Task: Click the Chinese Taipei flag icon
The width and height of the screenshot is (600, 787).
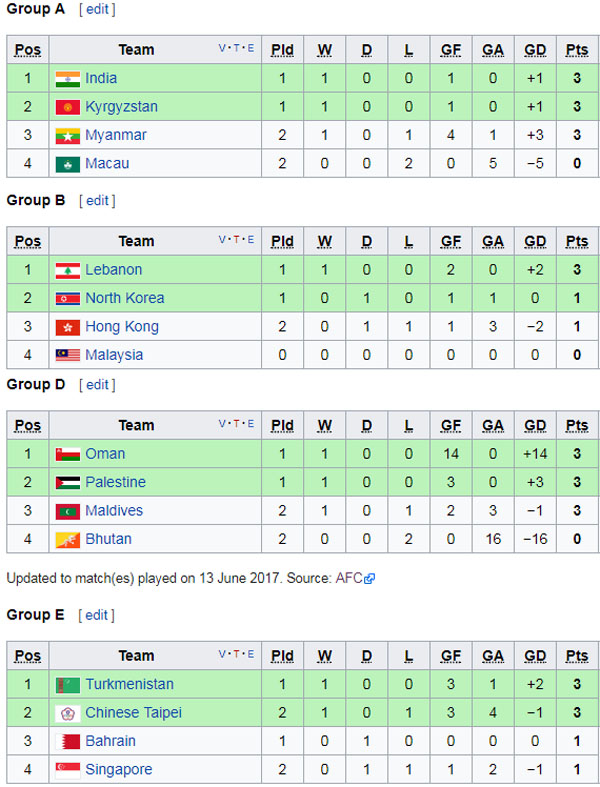Action: [x=68, y=713]
